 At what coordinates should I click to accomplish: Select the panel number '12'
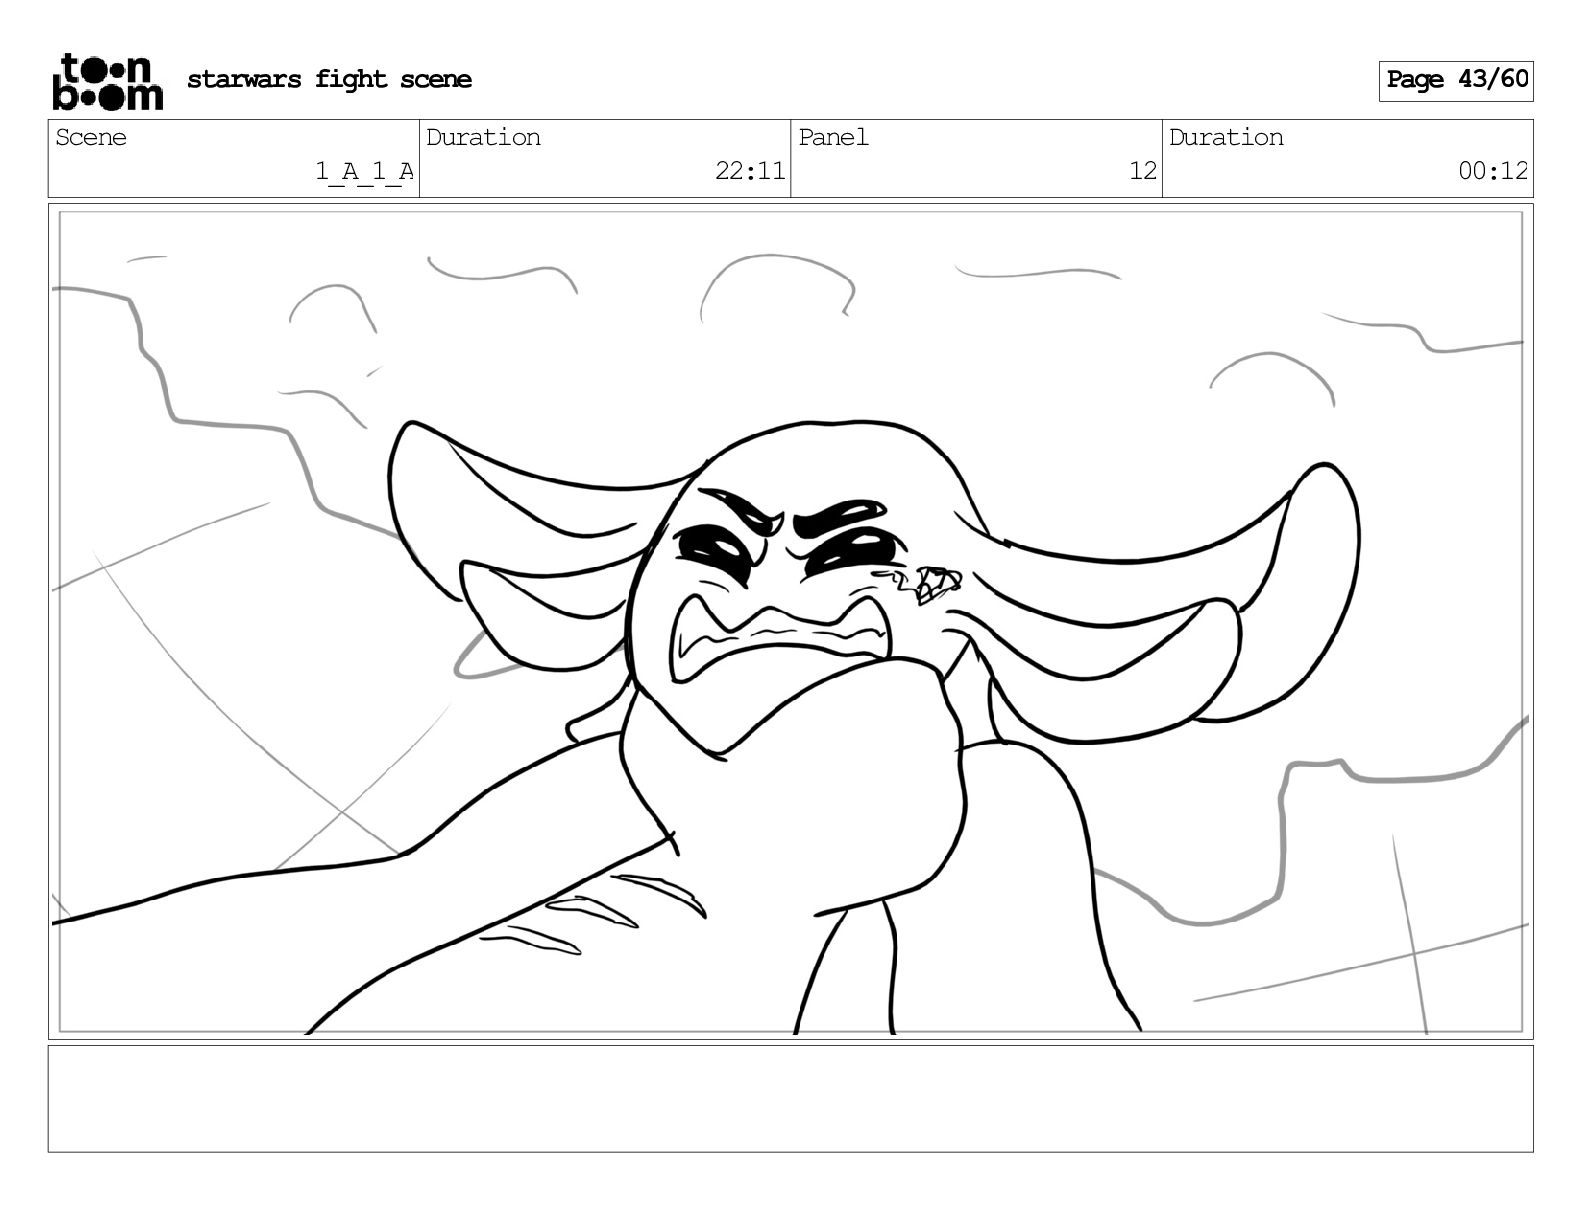(1143, 171)
